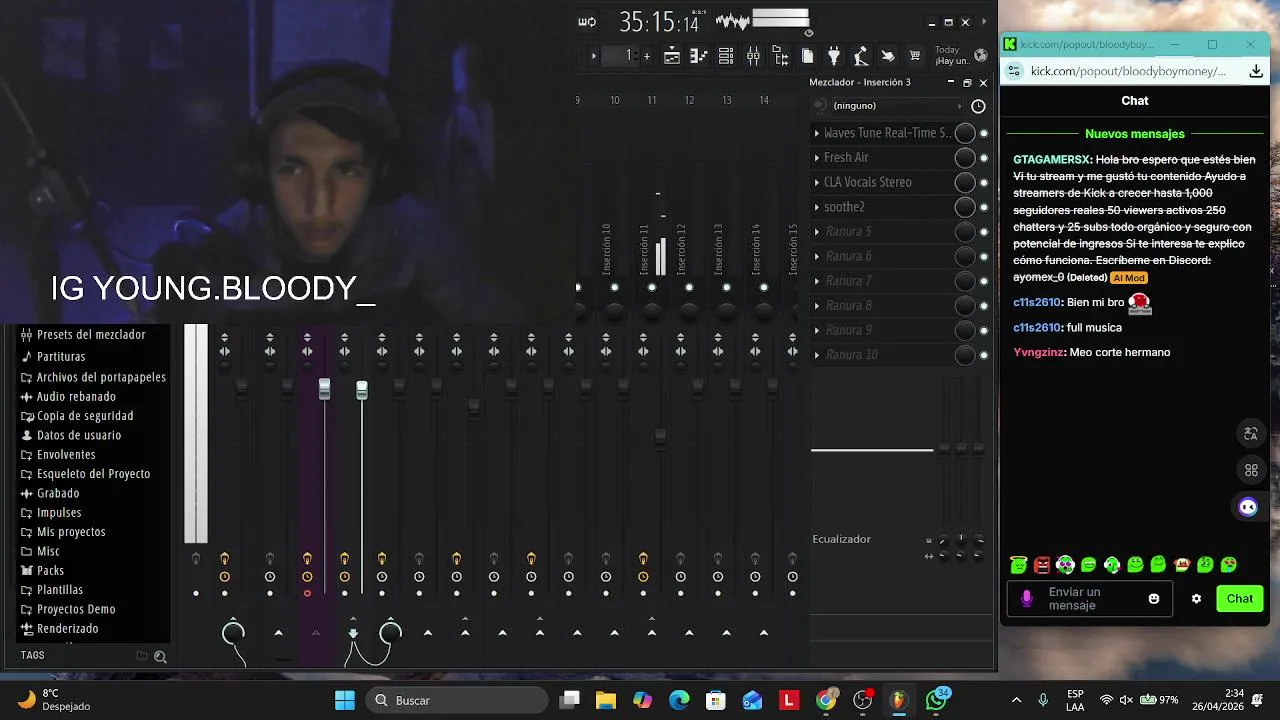Click the touch keyboard hand icon
Viewport: 1280px width, 720px height.
click(x=887, y=56)
